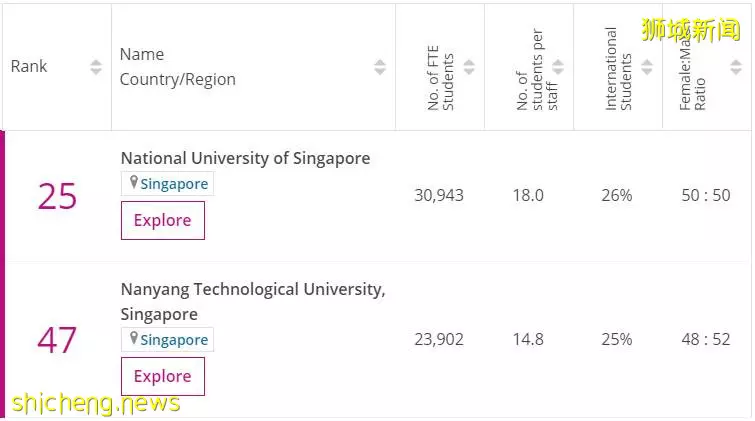Sort table by Rank column arrows

click(96, 67)
